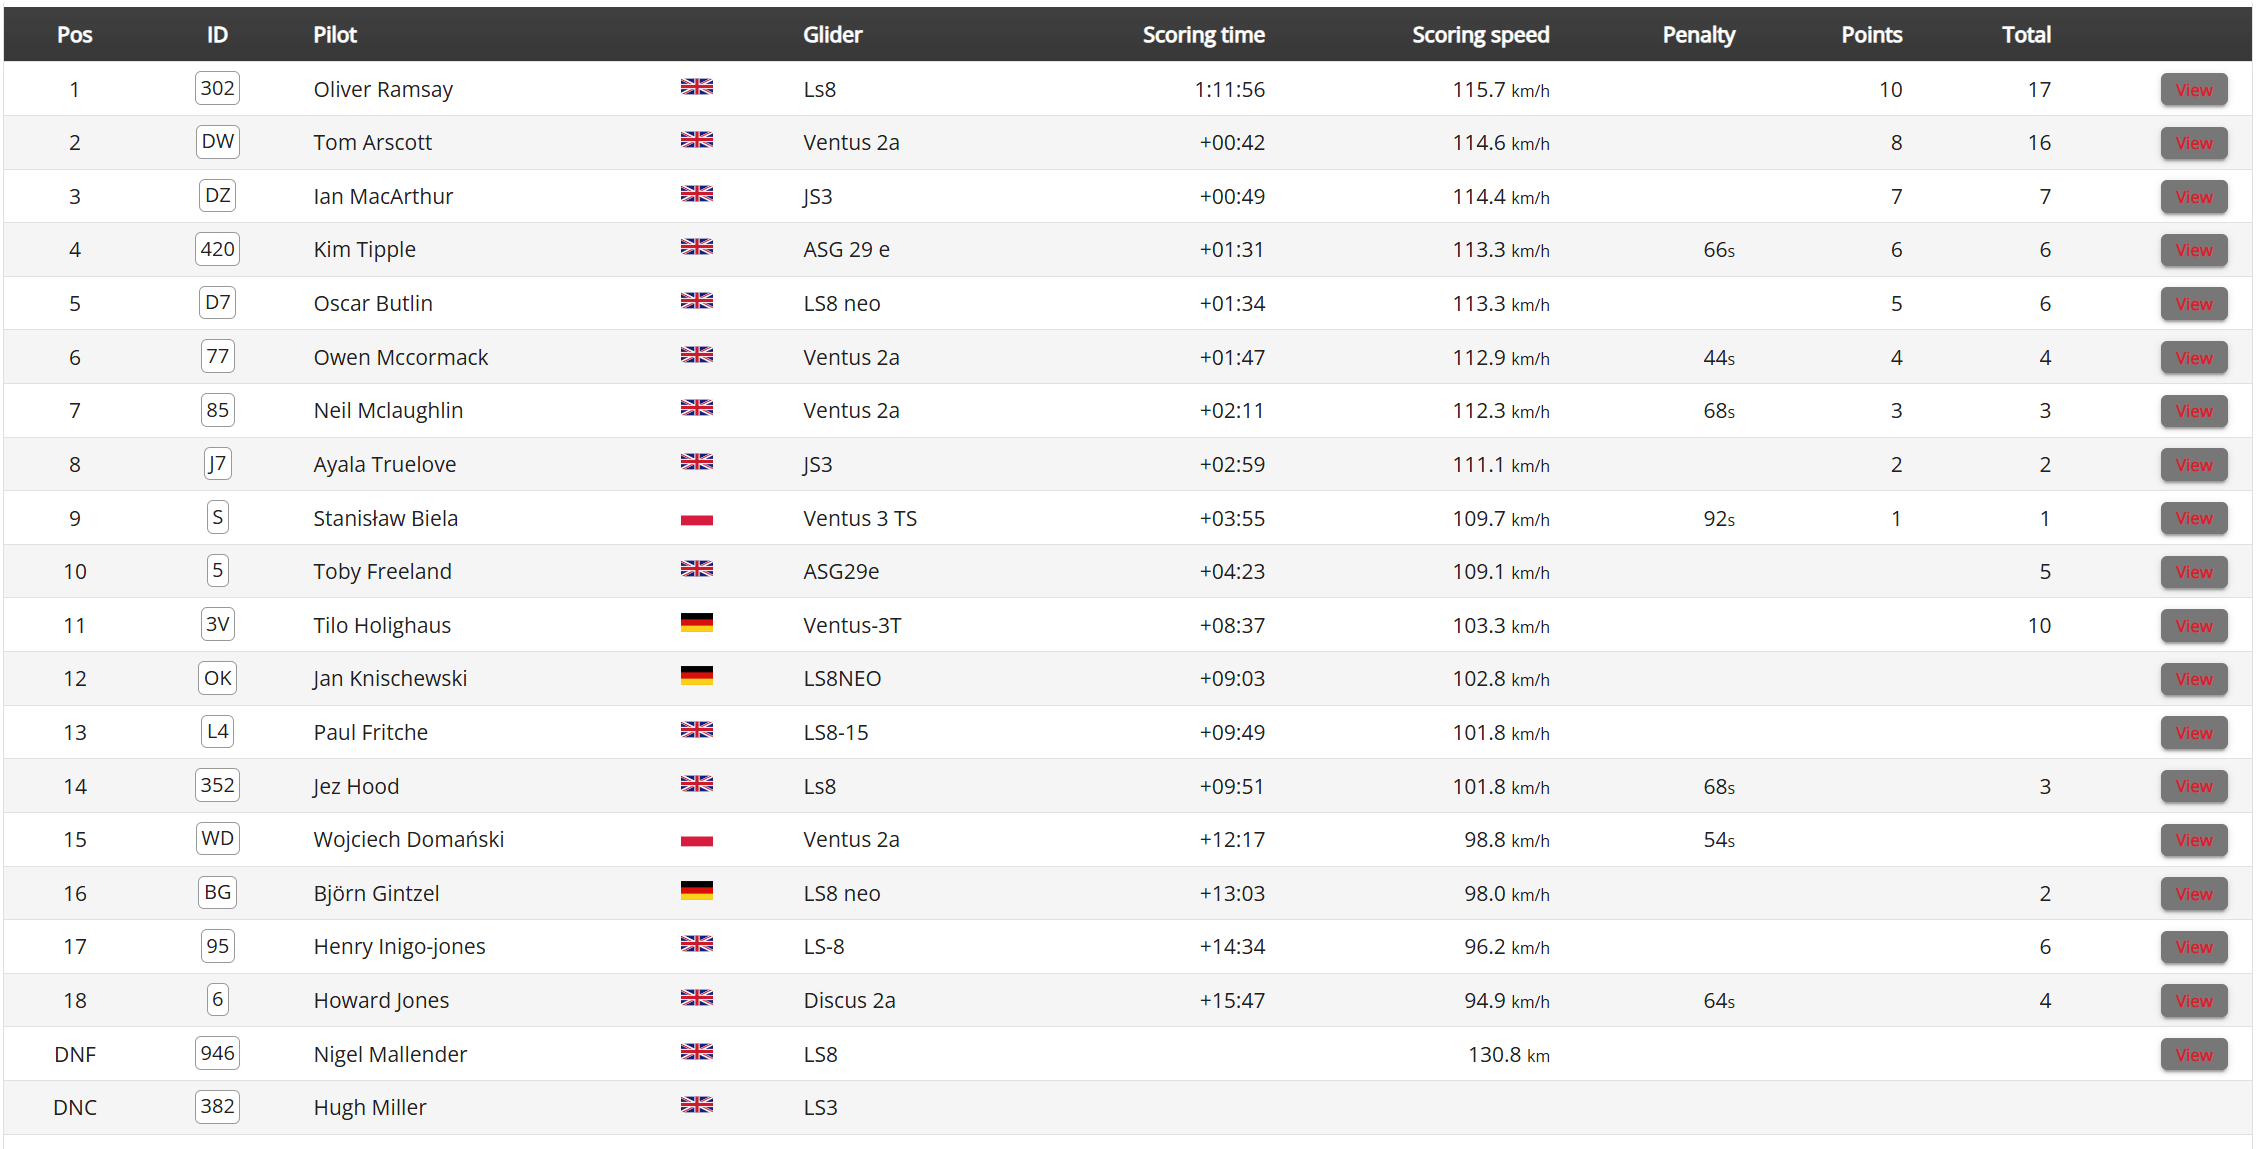The width and height of the screenshot is (2259, 1149).
Task: Click the Pilot column header
Action: click(335, 35)
